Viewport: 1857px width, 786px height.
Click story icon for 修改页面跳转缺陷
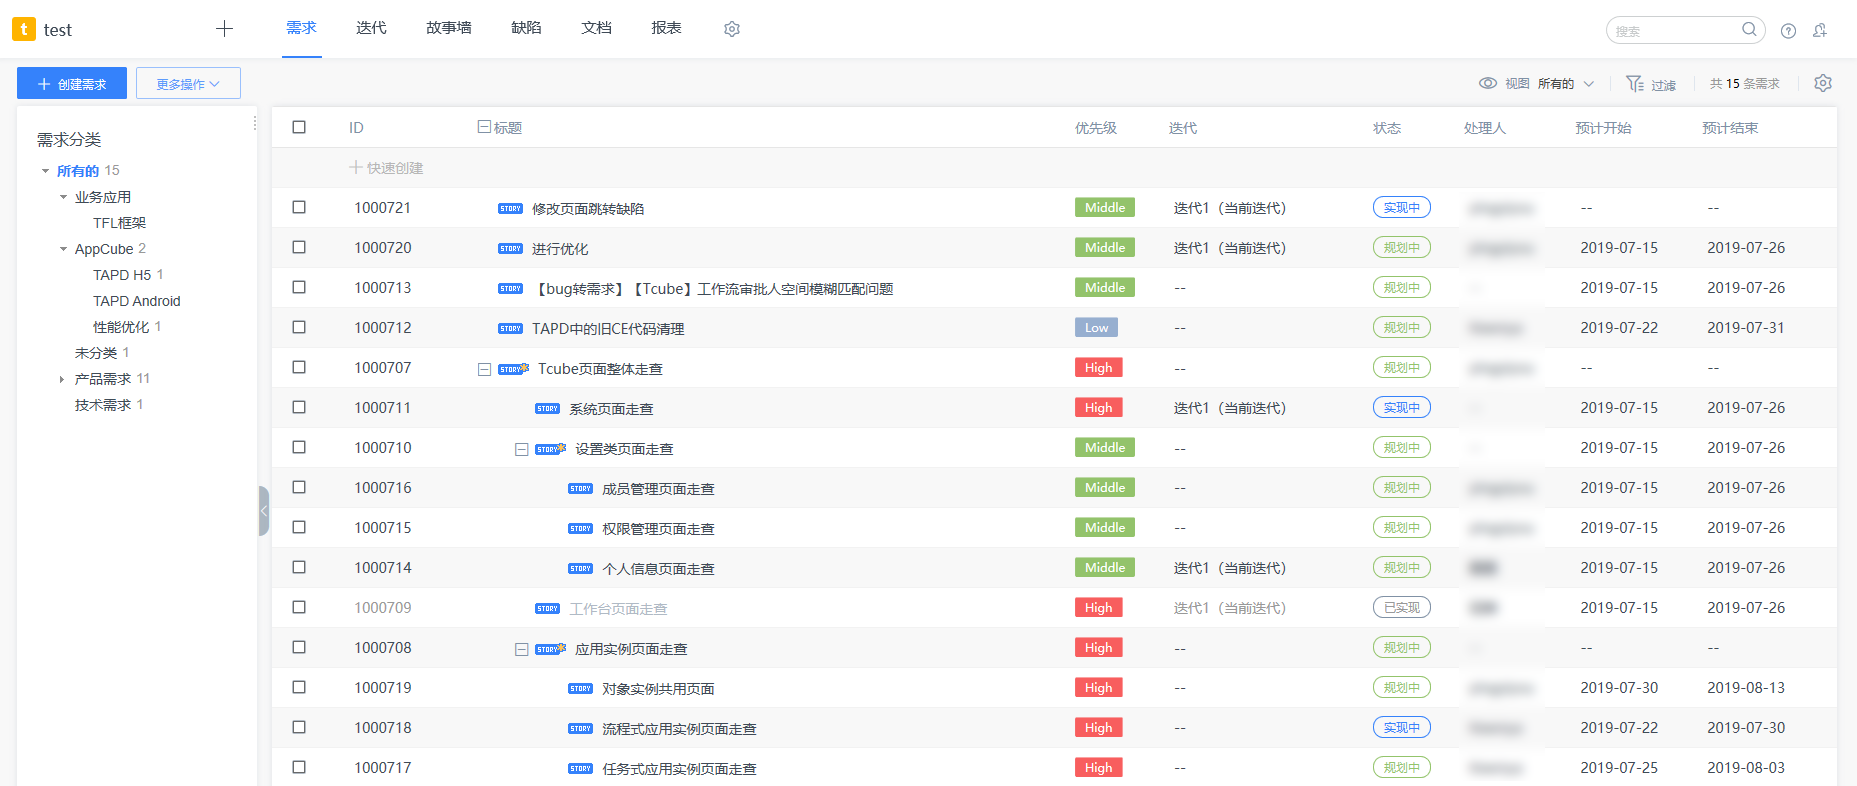pos(511,209)
